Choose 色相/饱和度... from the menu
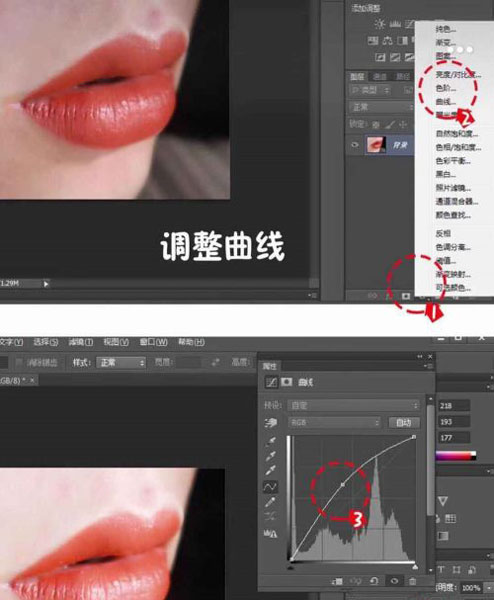Image resolution: width=494 pixels, height=600 pixels. tap(458, 147)
